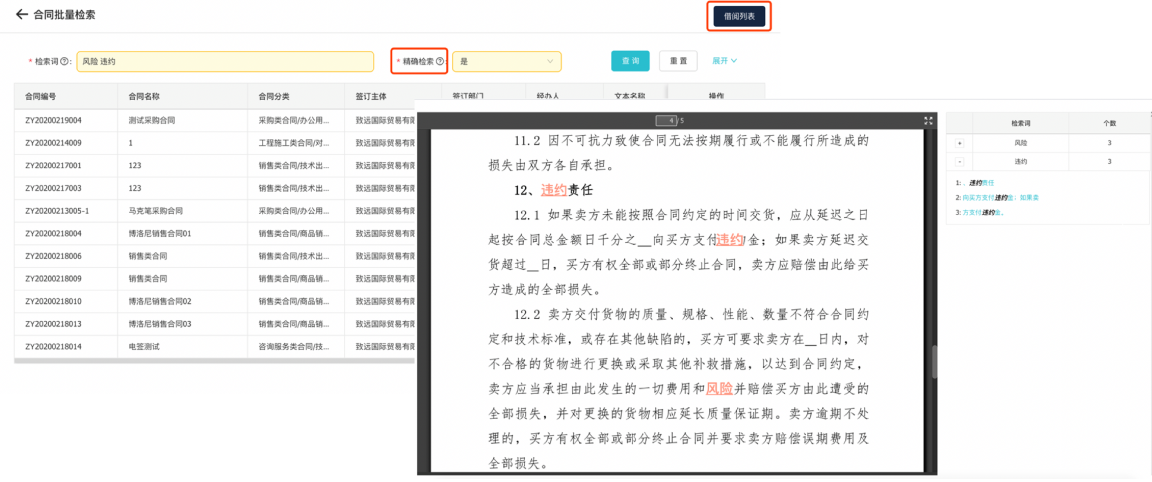The height and width of the screenshot is (482, 1152).
Task: Click the page number box in viewer
Action: [666, 121]
